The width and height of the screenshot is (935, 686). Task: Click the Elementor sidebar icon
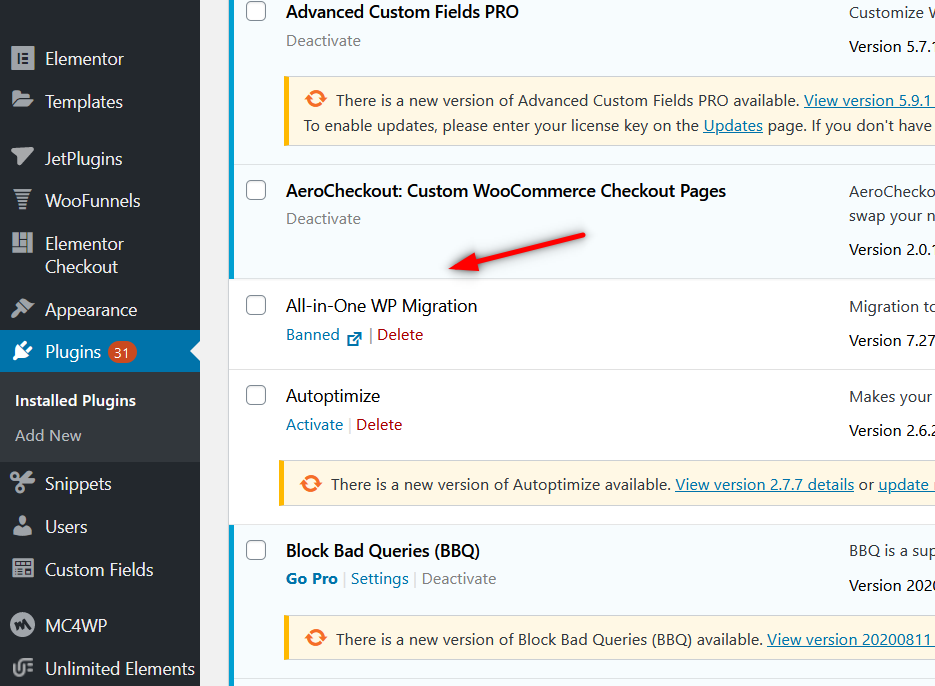click(23, 59)
